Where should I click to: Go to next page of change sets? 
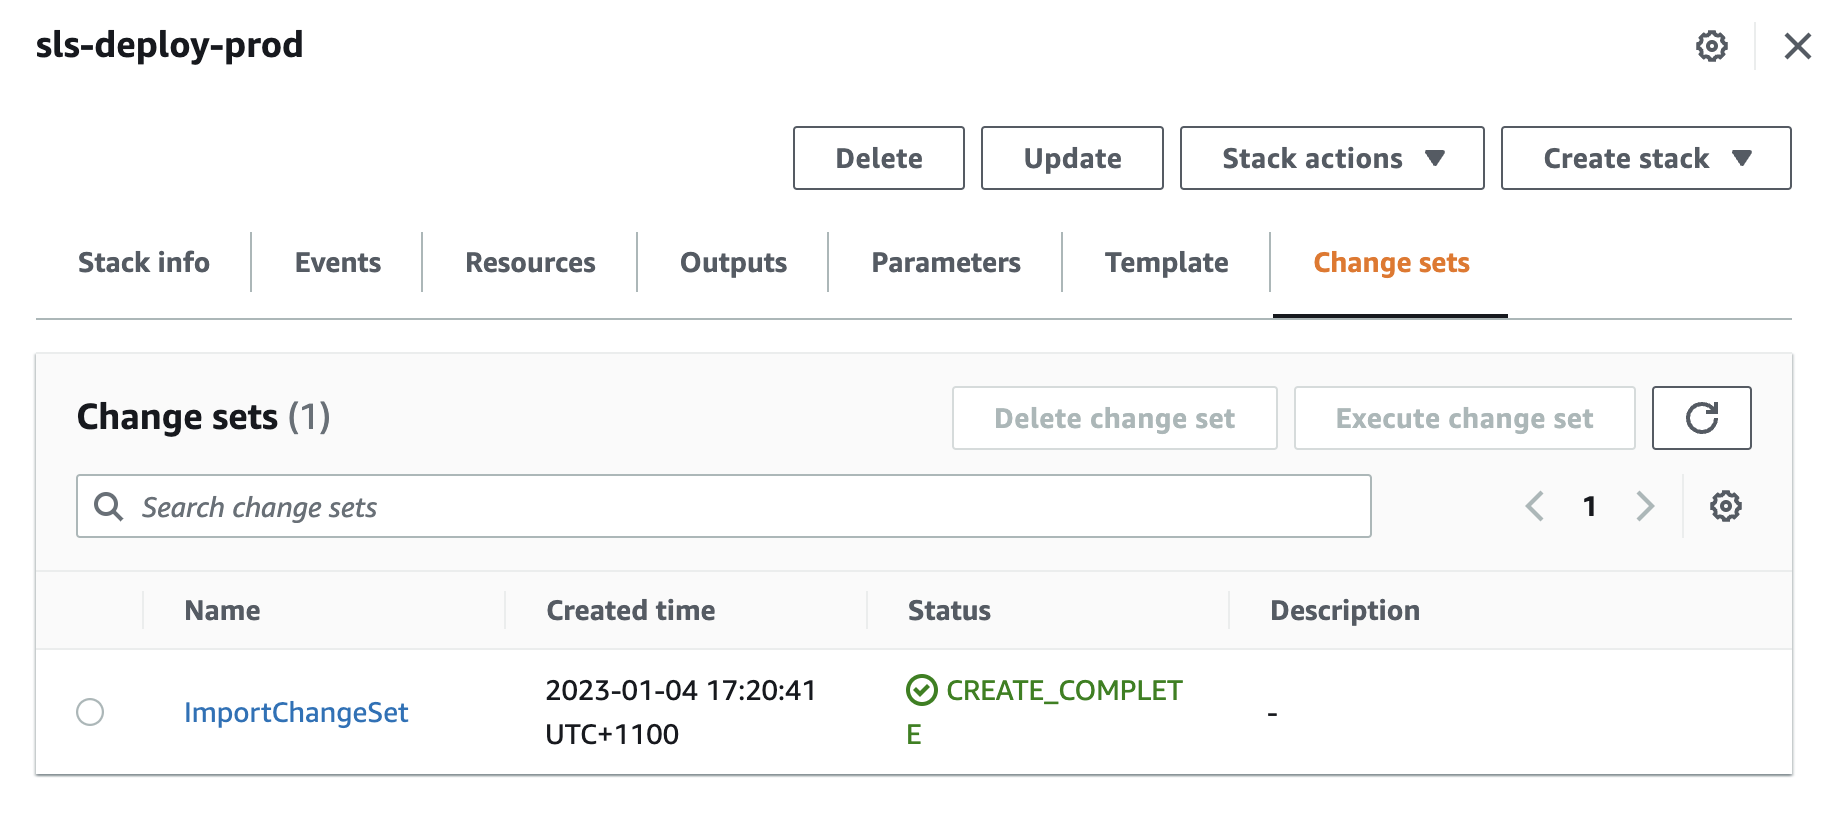click(1645, 506)
